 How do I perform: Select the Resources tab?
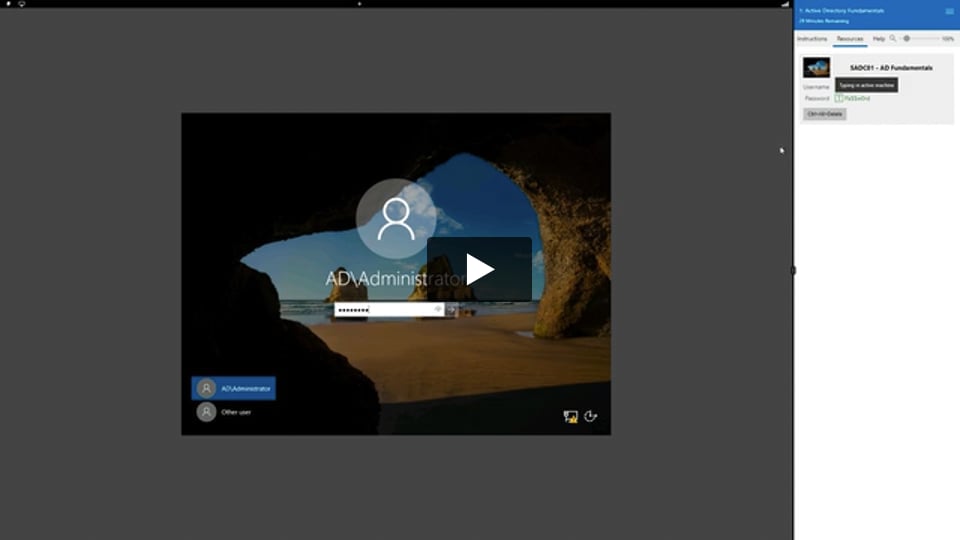(850, 38)
